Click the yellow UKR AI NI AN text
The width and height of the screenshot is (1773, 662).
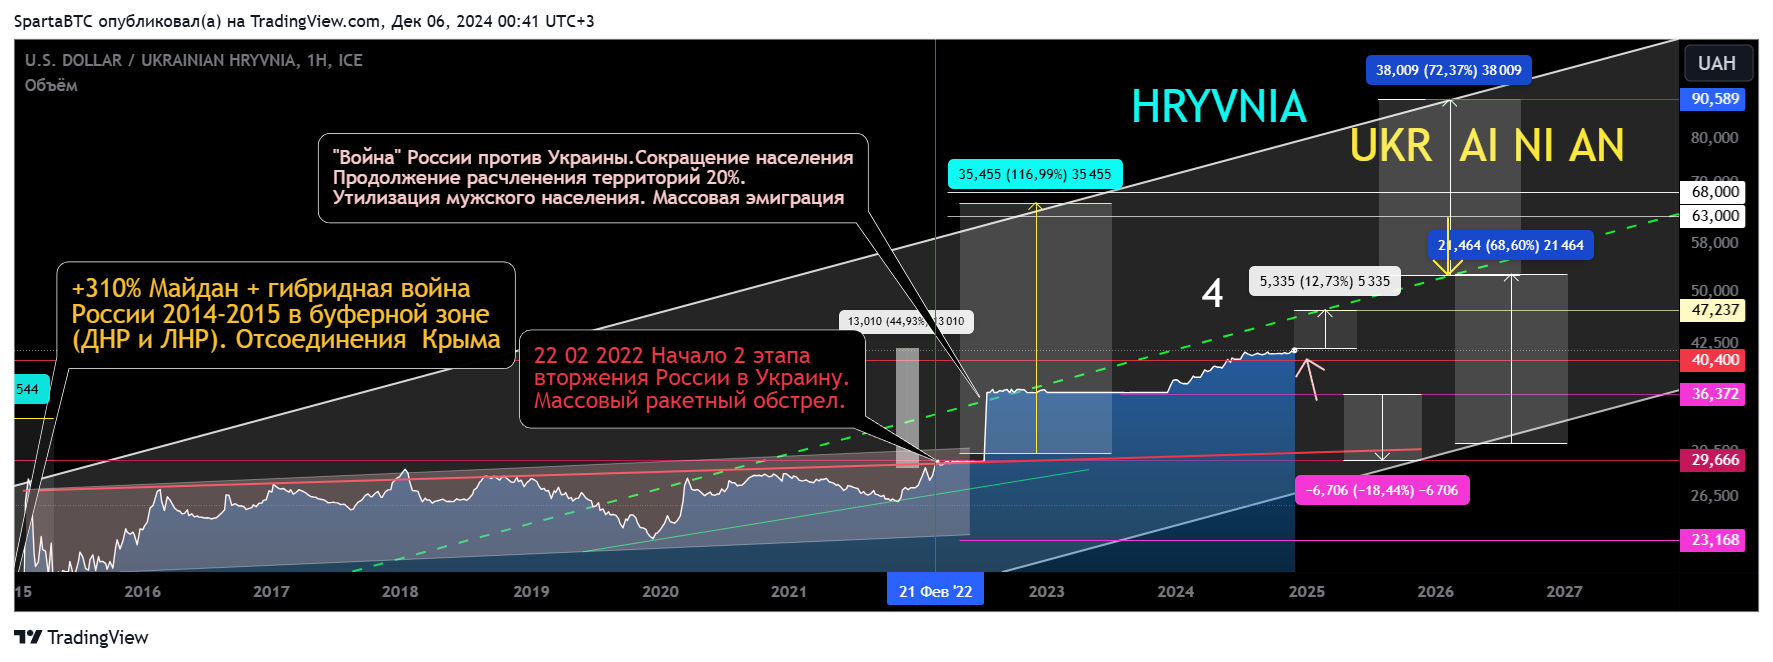point(1486,146)
